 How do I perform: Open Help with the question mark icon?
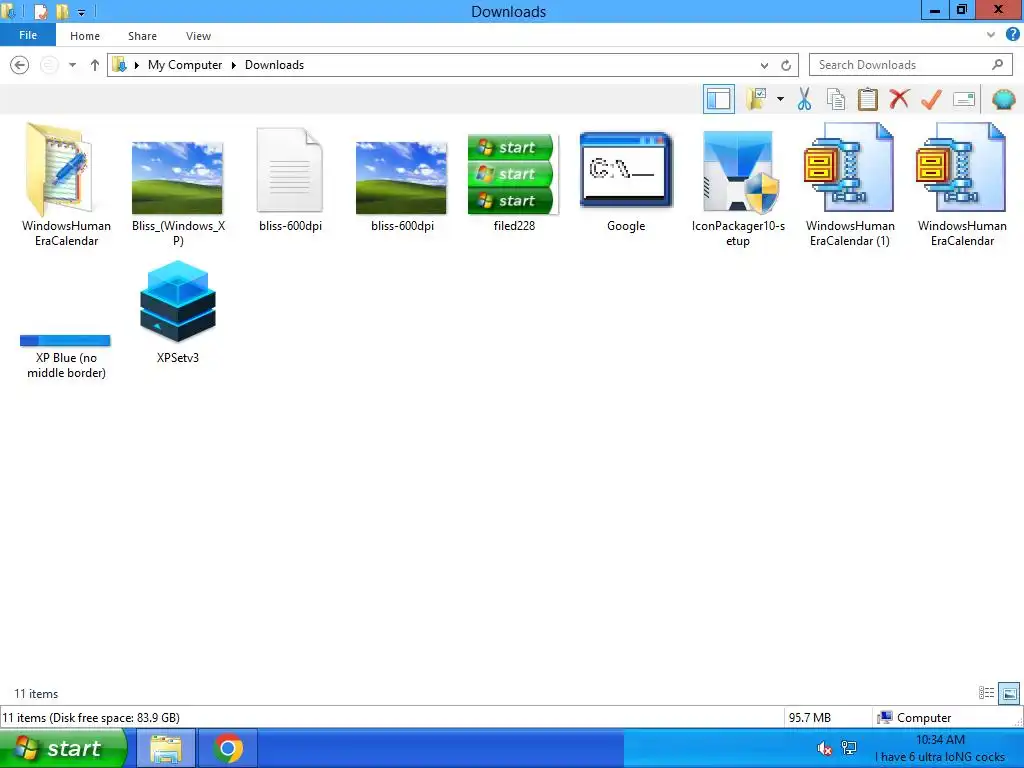coord(1012,35)
